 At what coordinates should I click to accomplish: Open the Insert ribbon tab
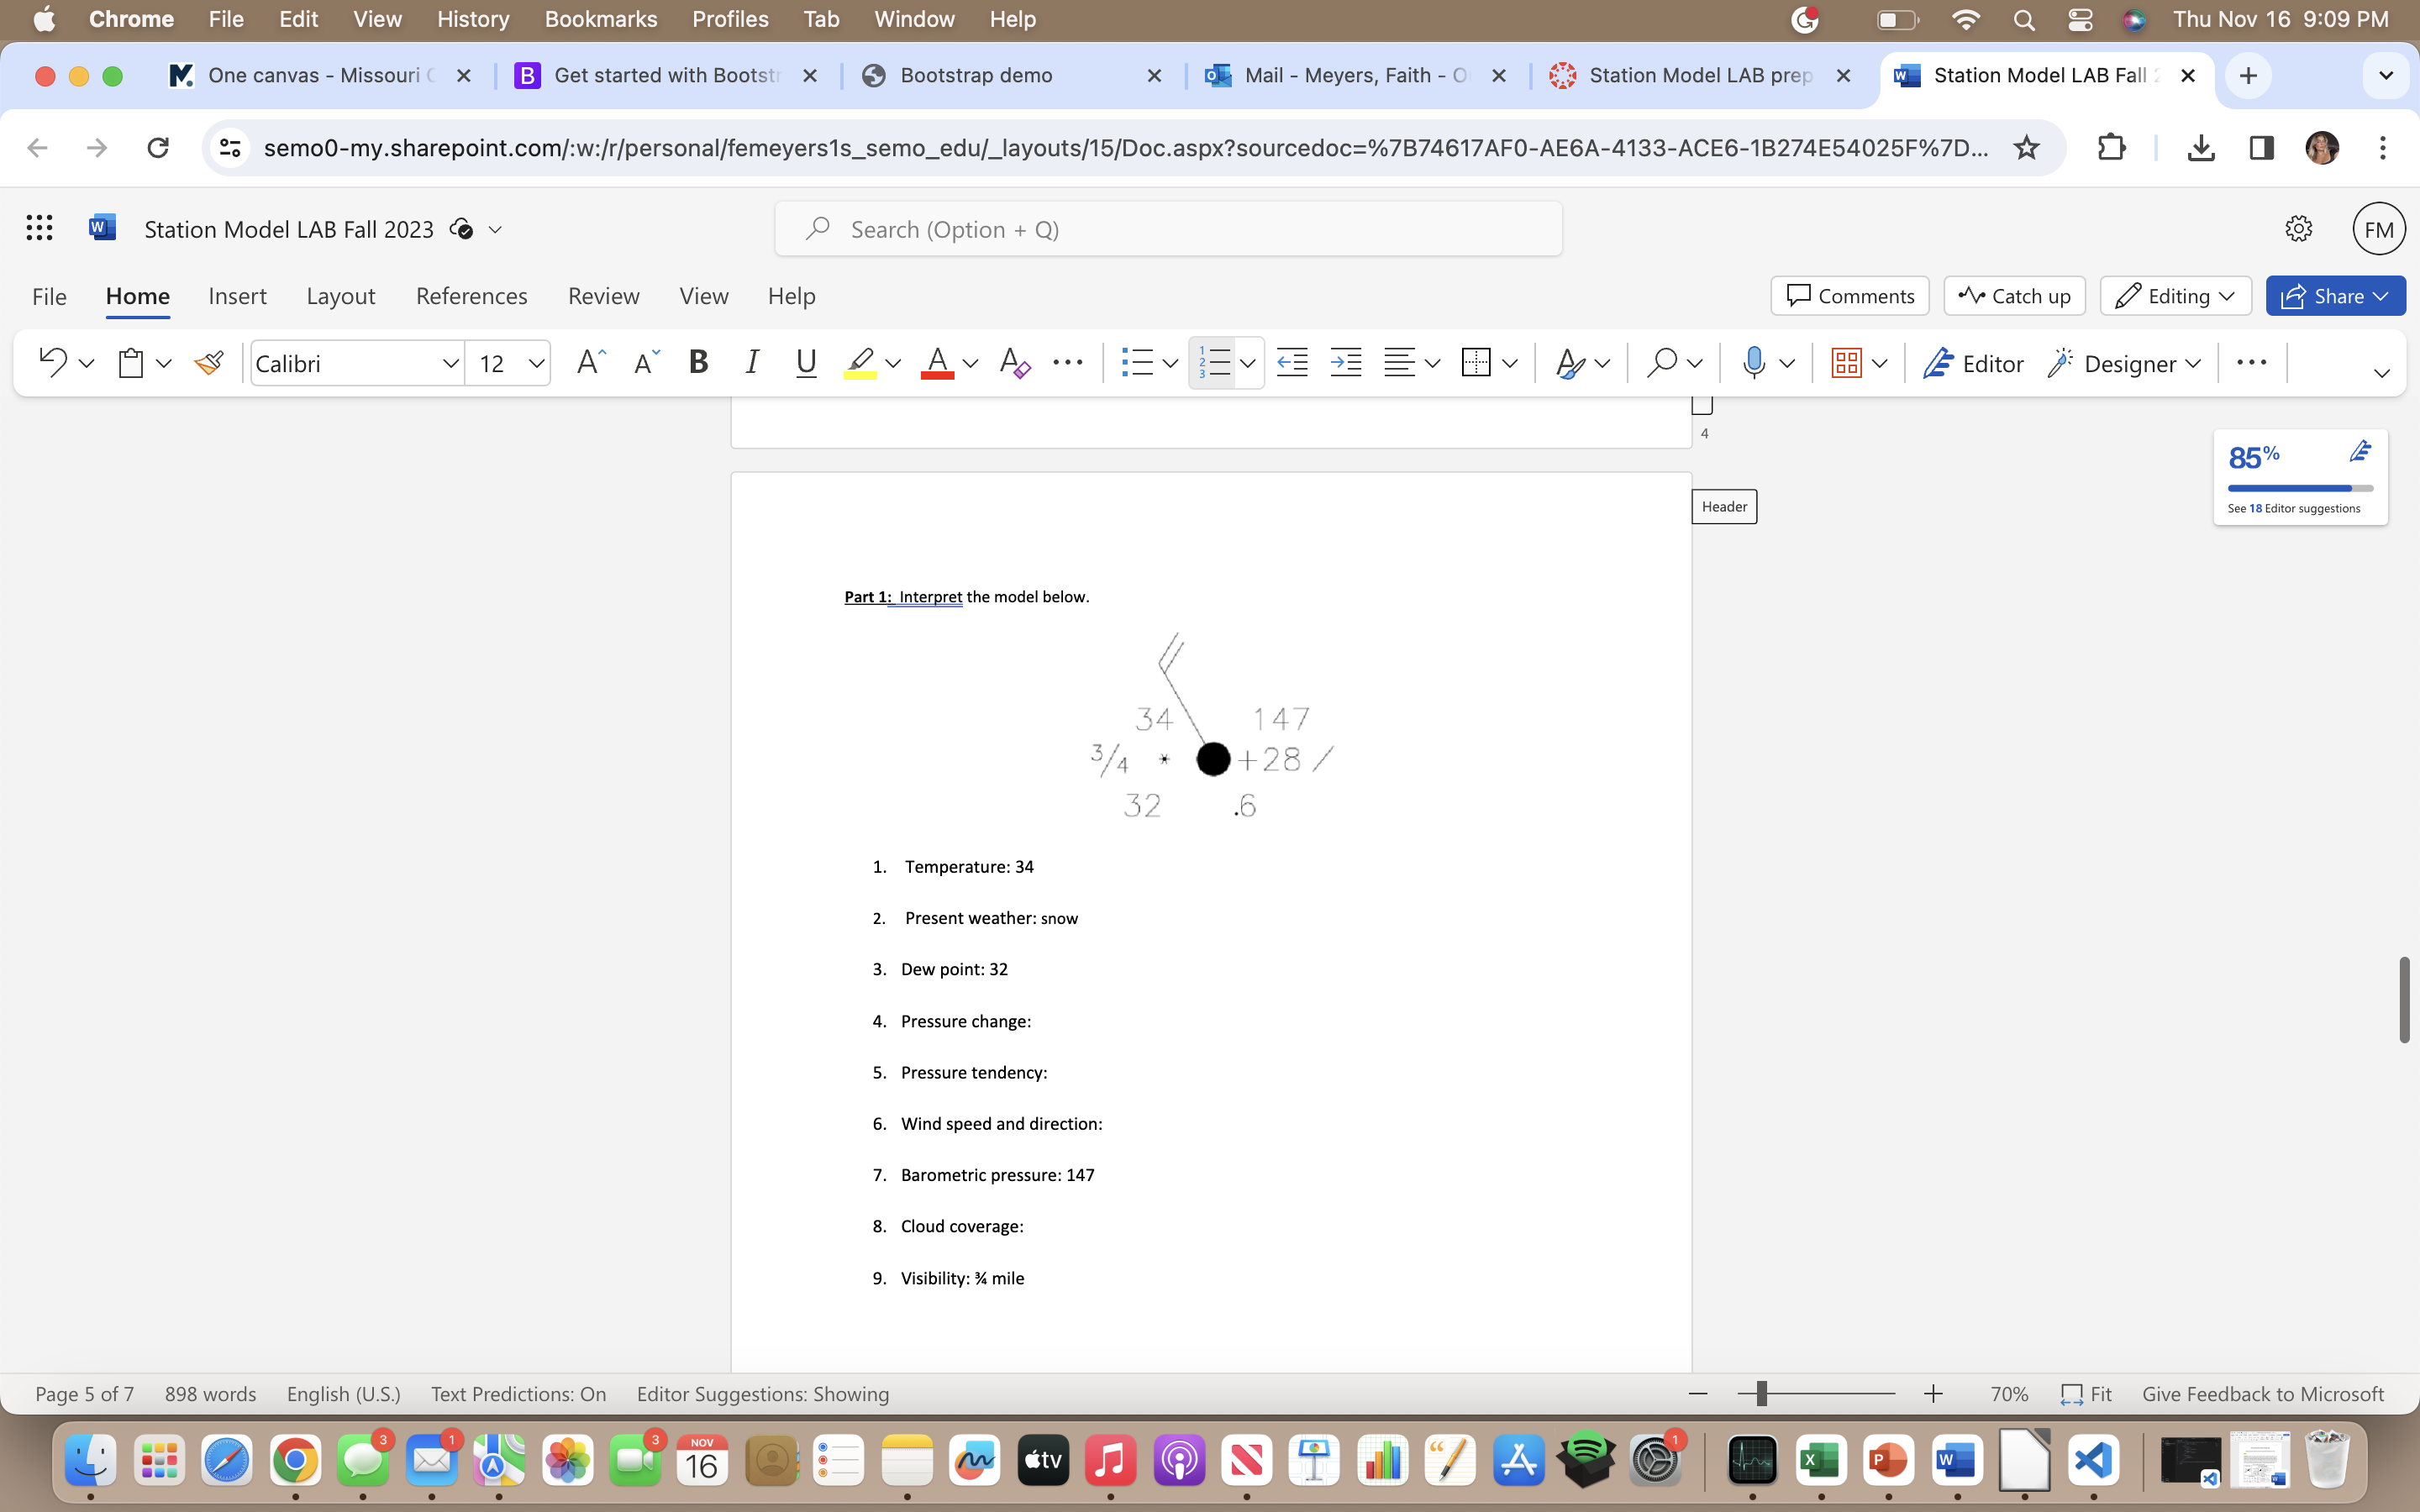[237, 296]
